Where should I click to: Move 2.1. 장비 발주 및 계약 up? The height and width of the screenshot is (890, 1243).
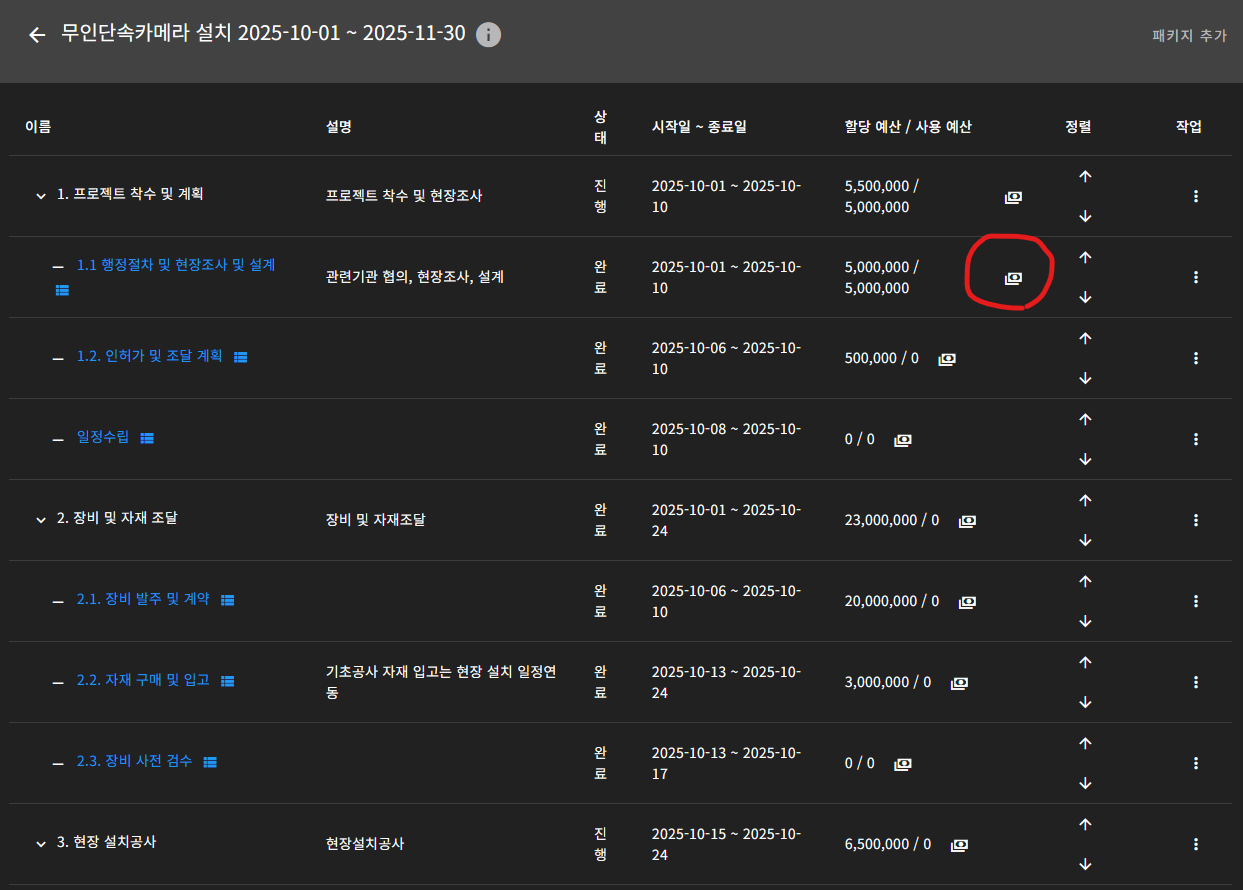(1085, 581)
